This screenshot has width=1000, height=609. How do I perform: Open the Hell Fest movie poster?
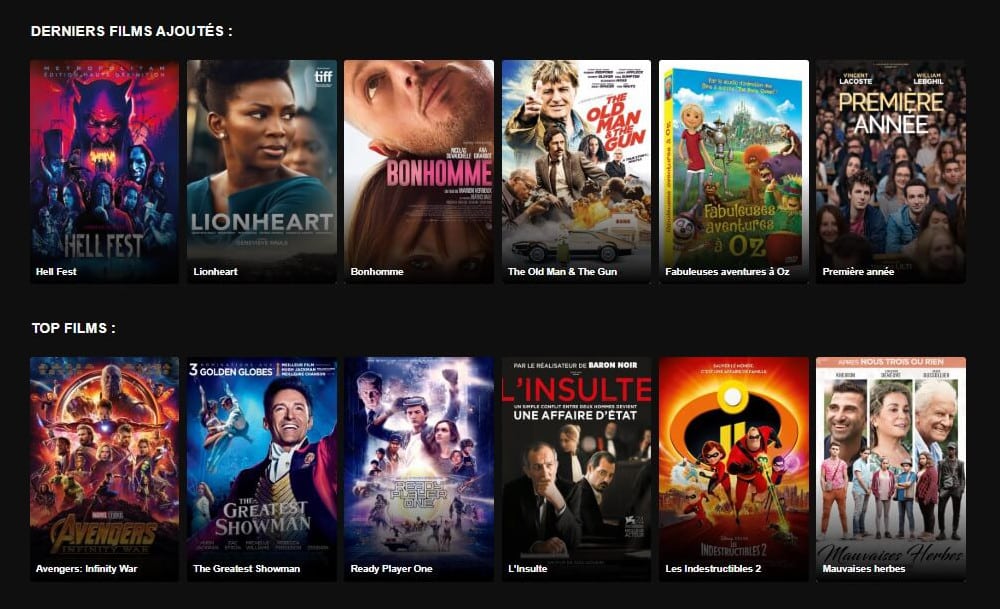pos(105,171)
